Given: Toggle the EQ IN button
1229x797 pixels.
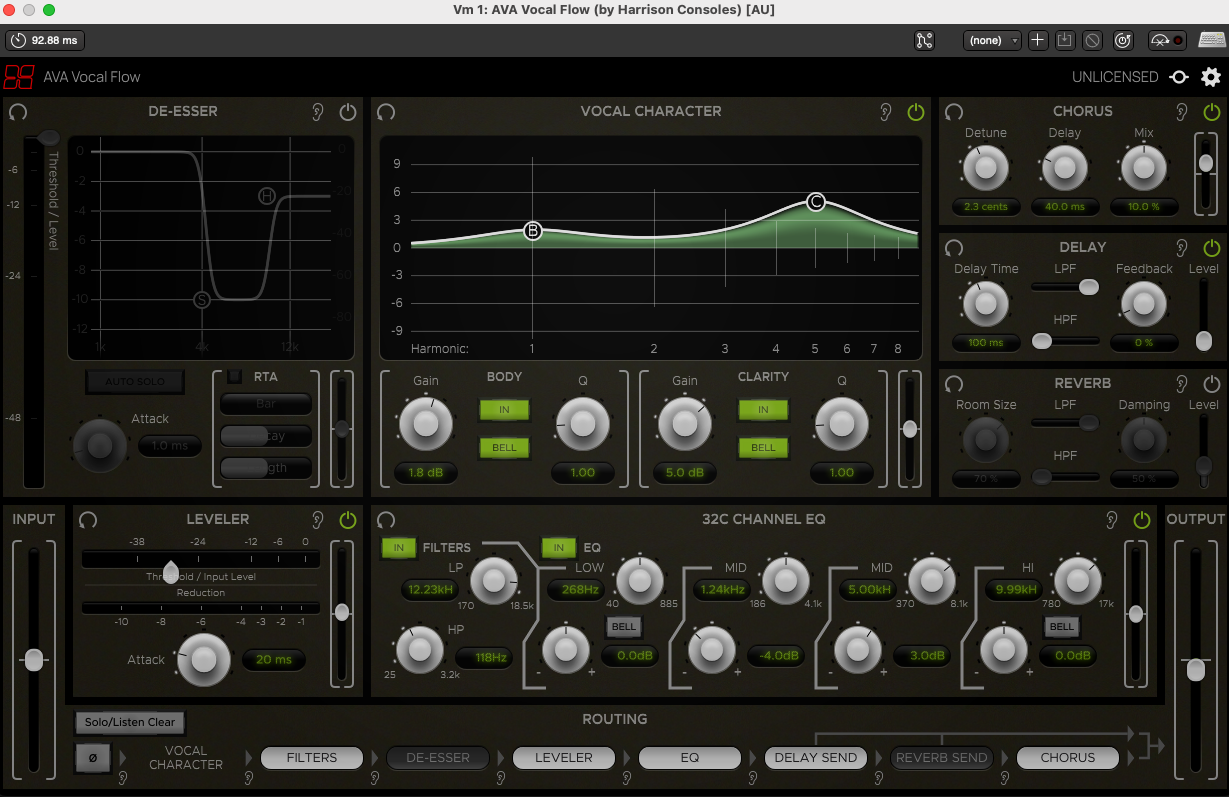Looking at the screenshot, I should [558, 547].
